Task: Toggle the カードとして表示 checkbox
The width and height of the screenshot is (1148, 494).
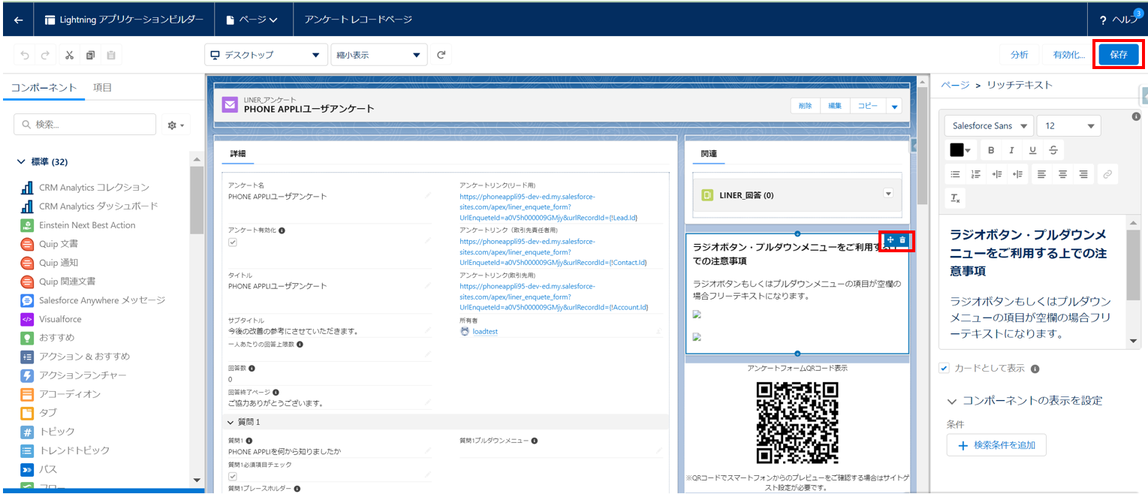Action: (x=944, y=368)
